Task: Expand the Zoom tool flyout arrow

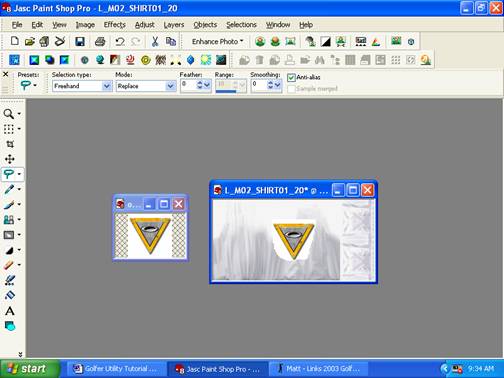Action: (19, 114)
